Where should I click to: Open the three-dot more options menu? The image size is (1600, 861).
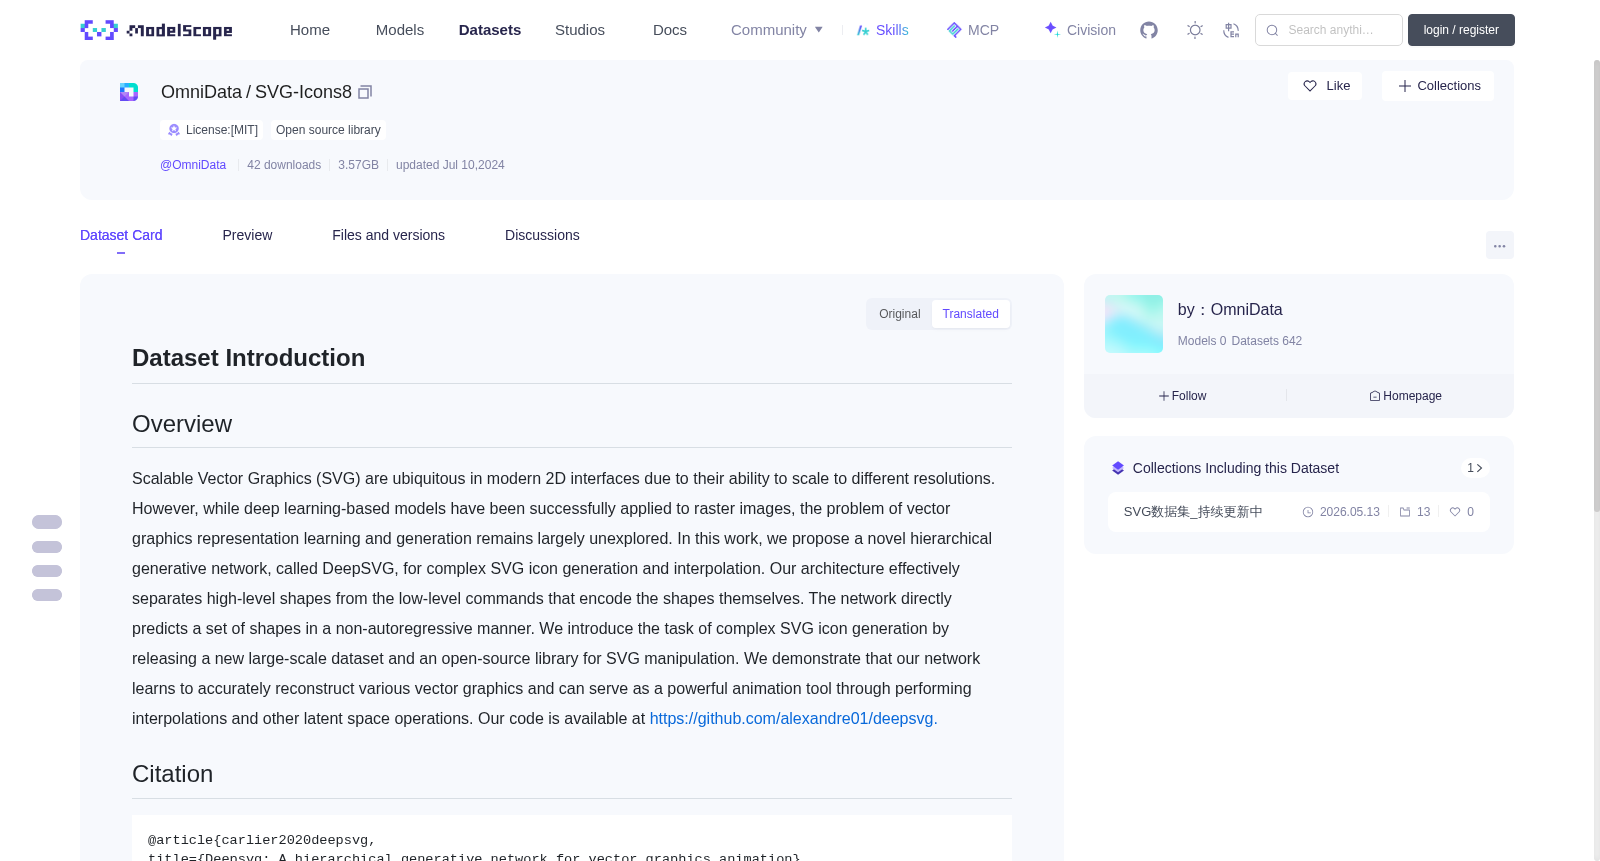[x=1500, y=245]
